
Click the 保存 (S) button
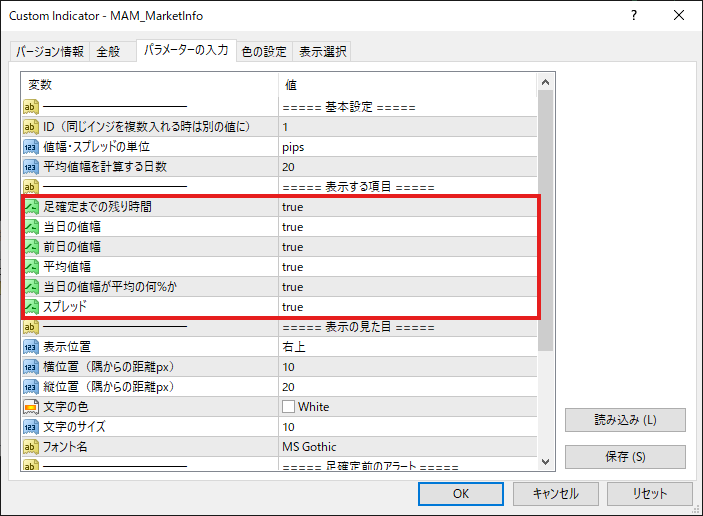[625, 457]
